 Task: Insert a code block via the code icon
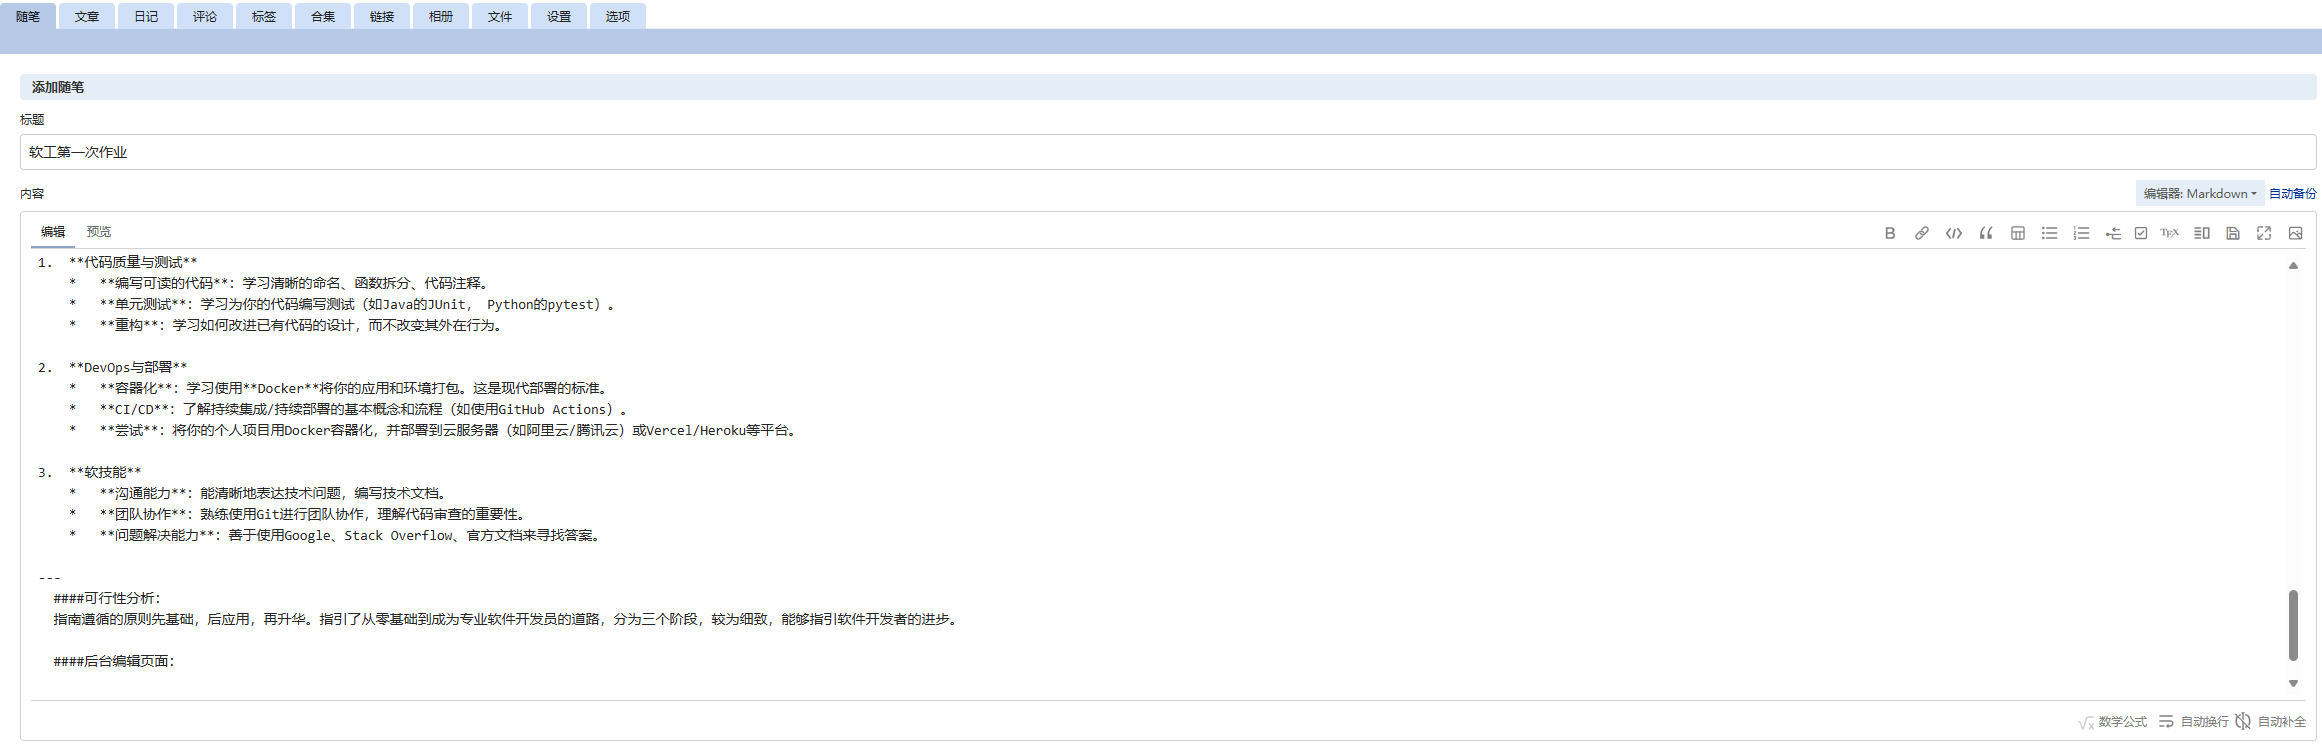pyautogui.click(x=1953, y=233)
